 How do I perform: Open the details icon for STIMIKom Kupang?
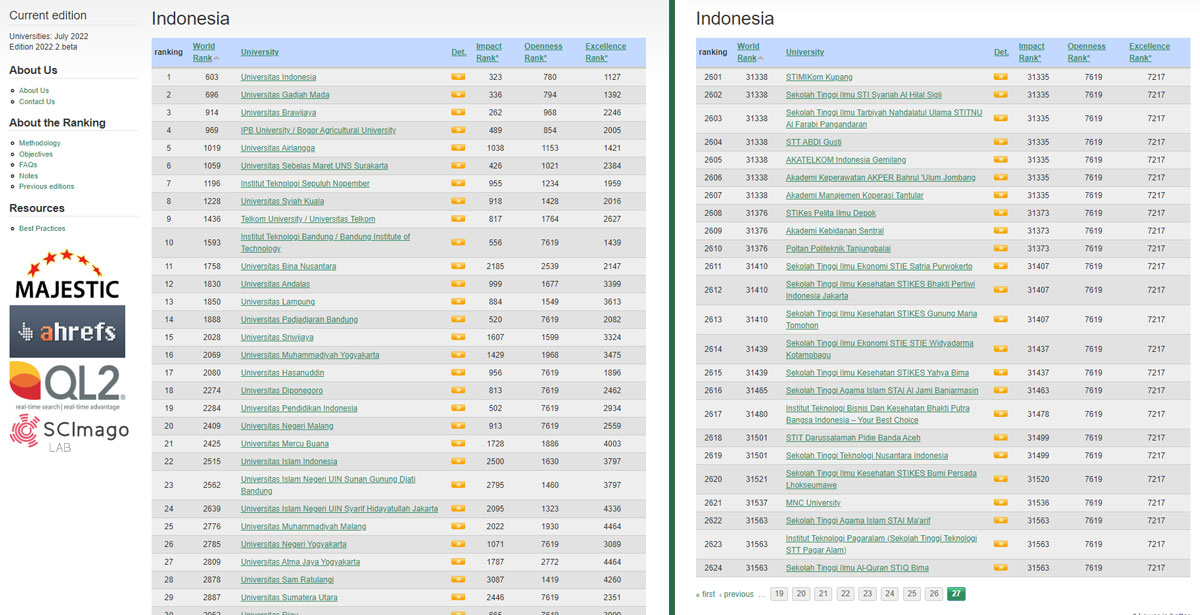(x=1000, y=77)
